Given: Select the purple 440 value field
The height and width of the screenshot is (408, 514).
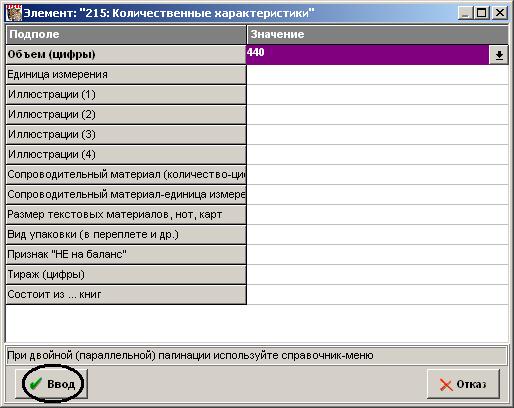Looking at the screenshot, I should (367, 55).
